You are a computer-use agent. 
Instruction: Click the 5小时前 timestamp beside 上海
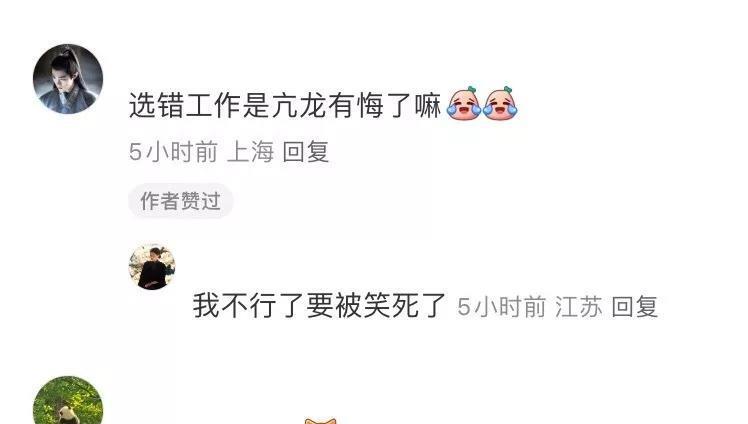point(173,152)
